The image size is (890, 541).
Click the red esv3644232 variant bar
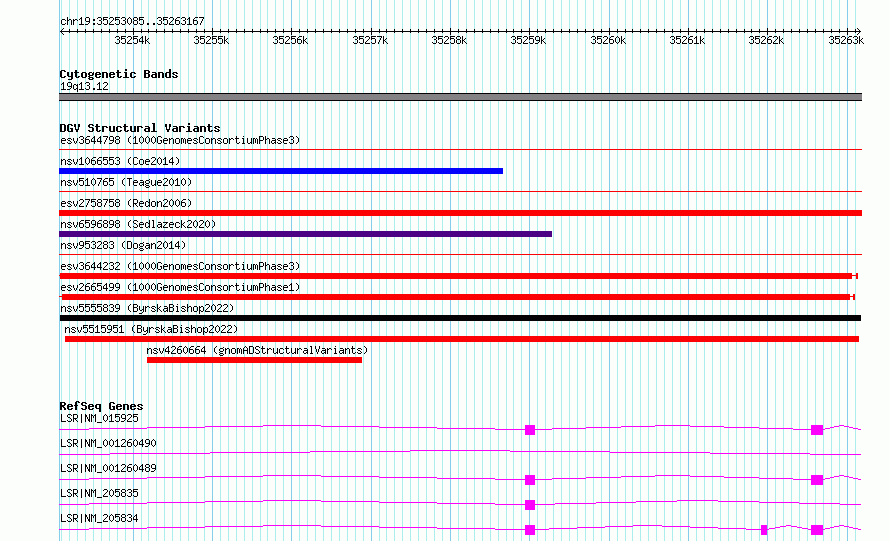(x=458, y=276)
